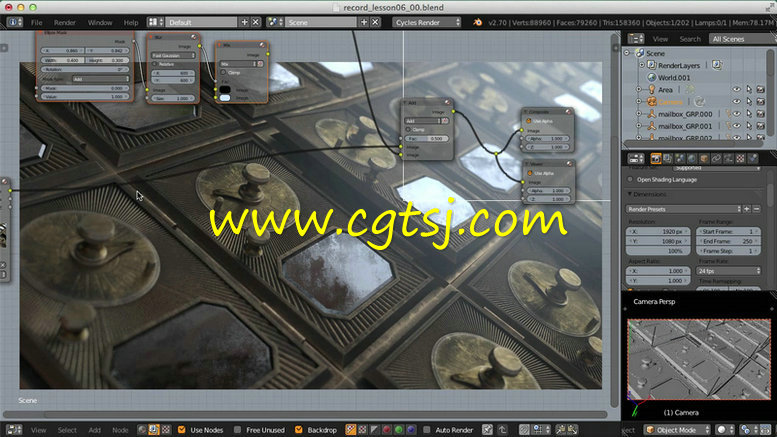Open the Render properties tab camera icon

pyautogui.click(x=656, y=159)
